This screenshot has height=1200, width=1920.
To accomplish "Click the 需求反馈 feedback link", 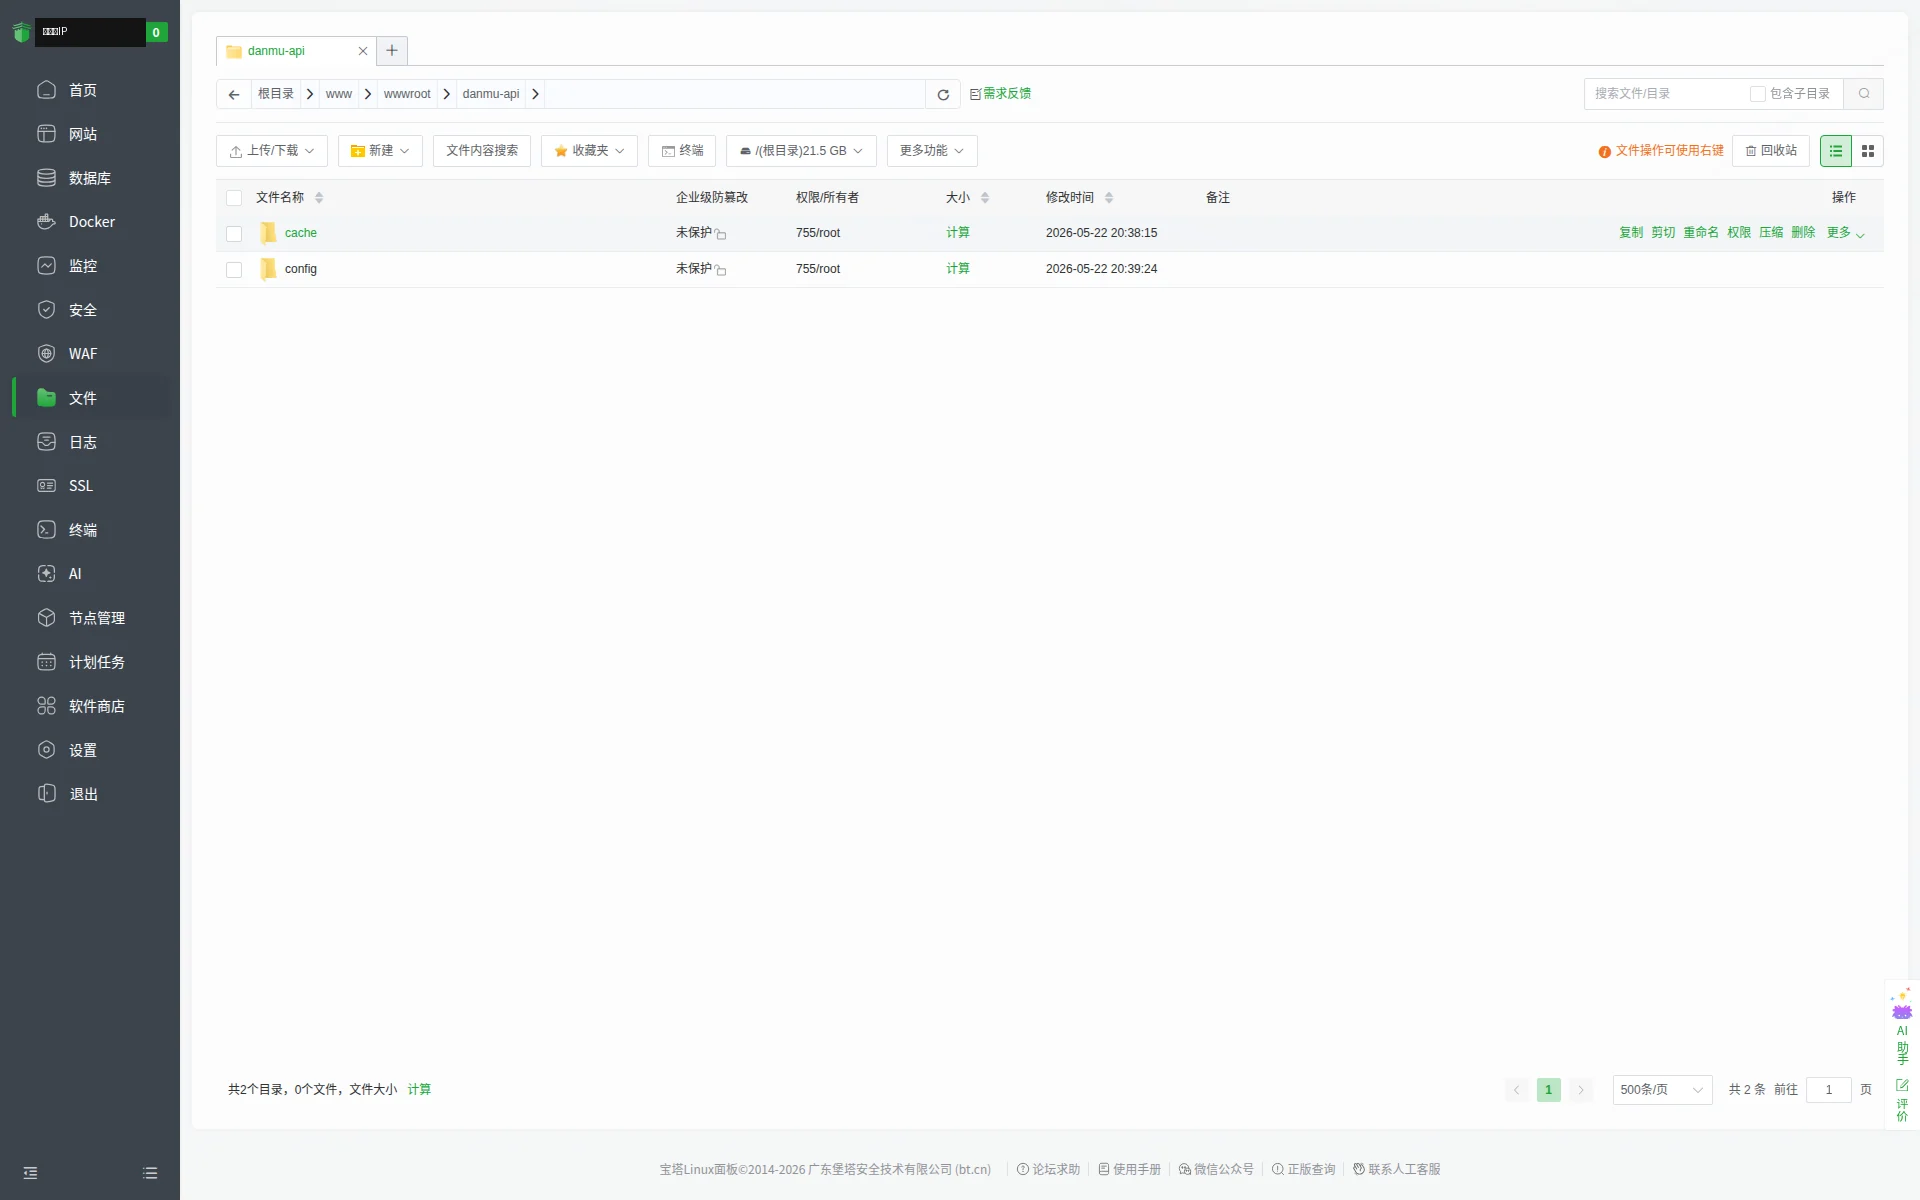I will tap(1000, 94).
